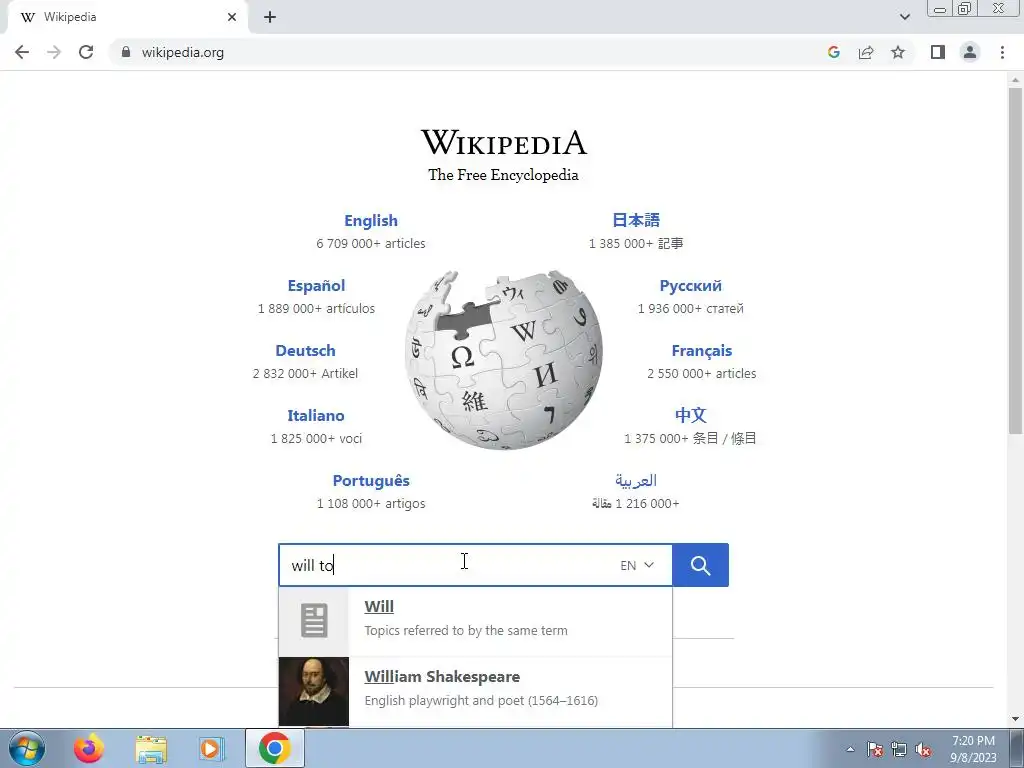This screenshot has width=1024, height=768.
Task: Open the Español Wikipedia link
Action: (x=316, y=285)
